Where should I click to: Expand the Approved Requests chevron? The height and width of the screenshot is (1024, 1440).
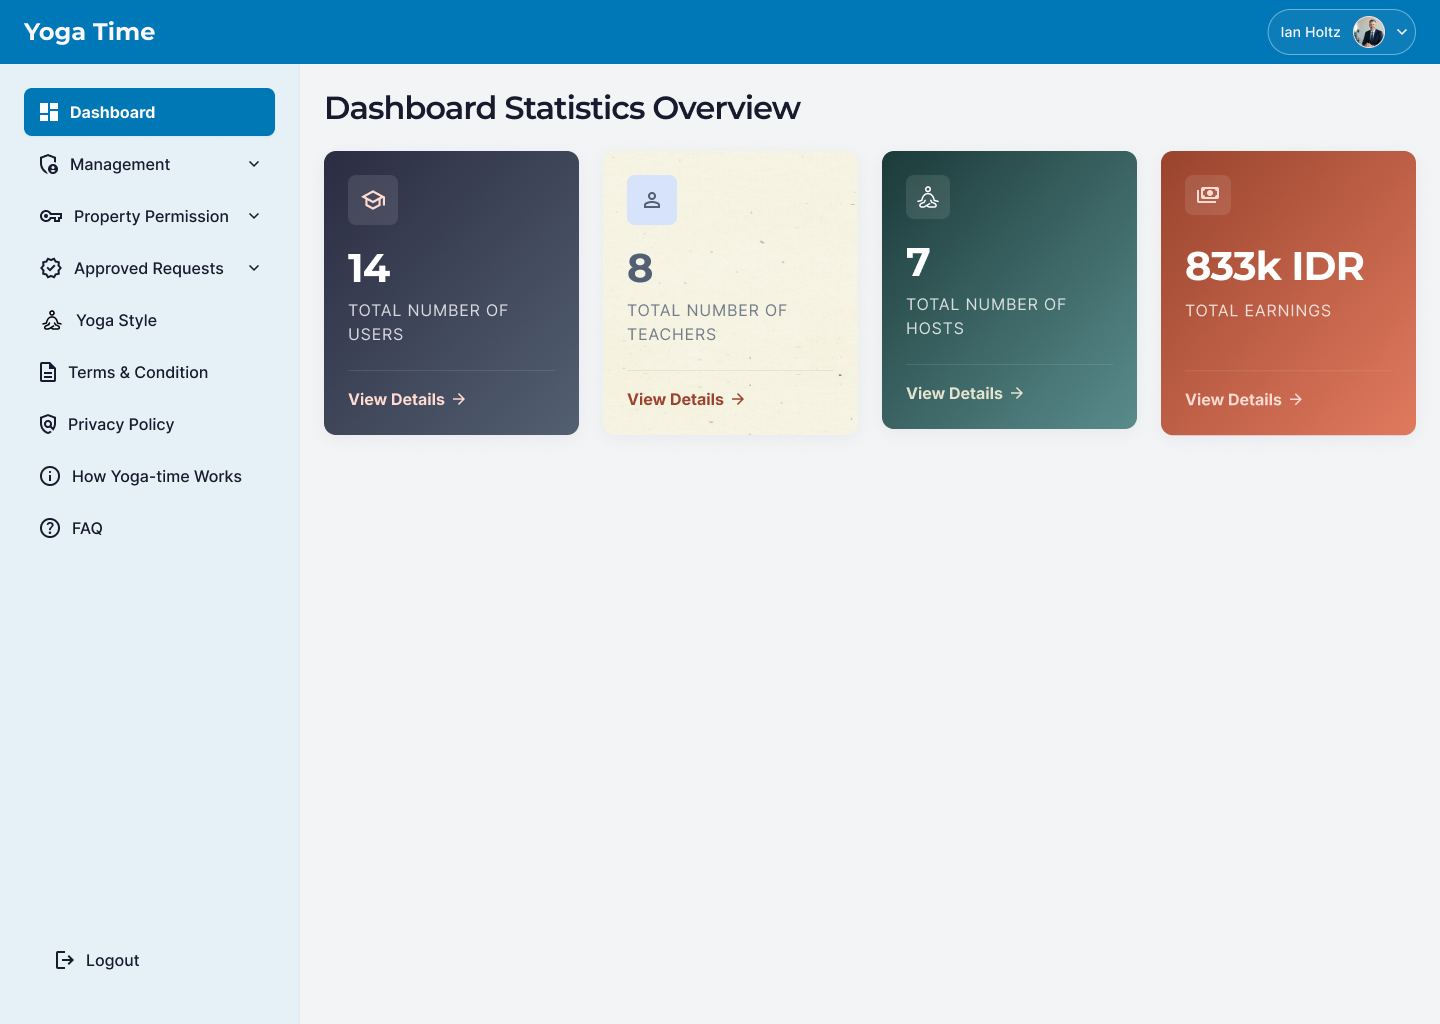click(254, 268)
